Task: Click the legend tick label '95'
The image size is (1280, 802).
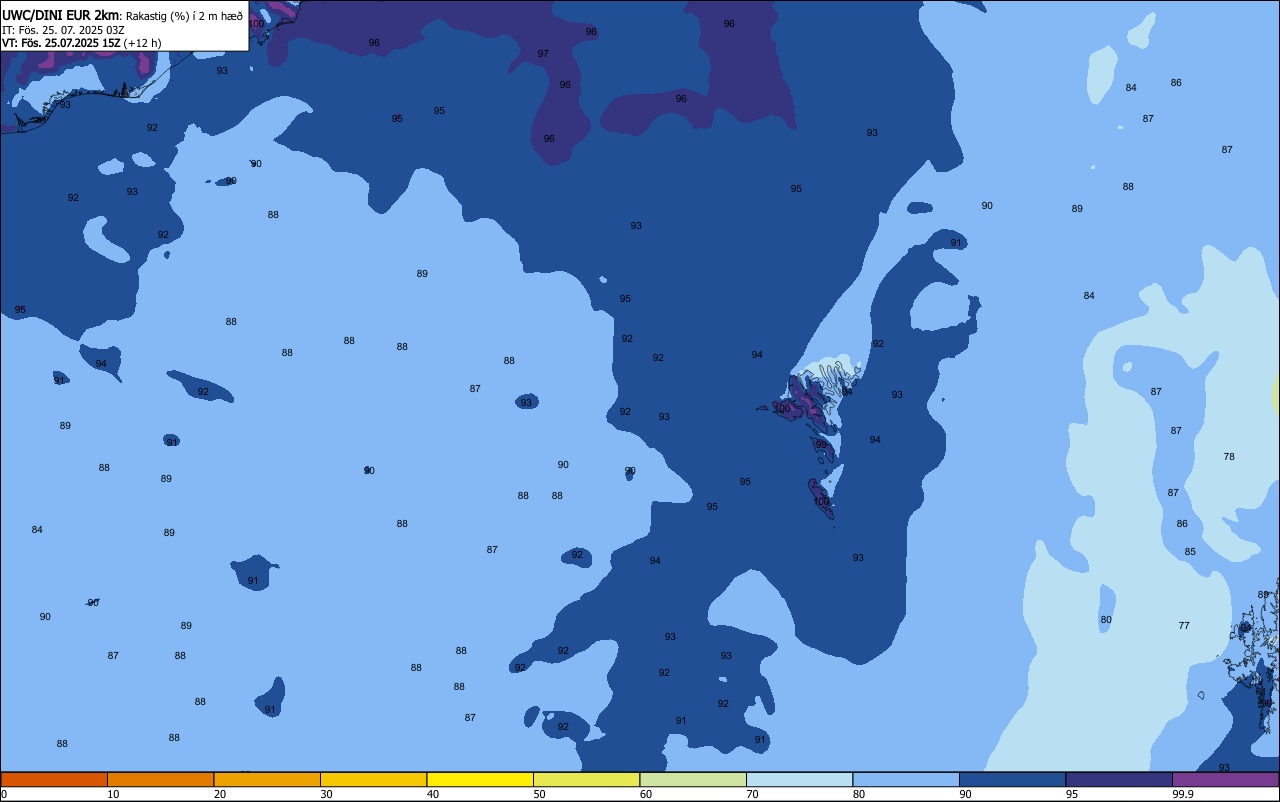Action: click(1072, 794)
